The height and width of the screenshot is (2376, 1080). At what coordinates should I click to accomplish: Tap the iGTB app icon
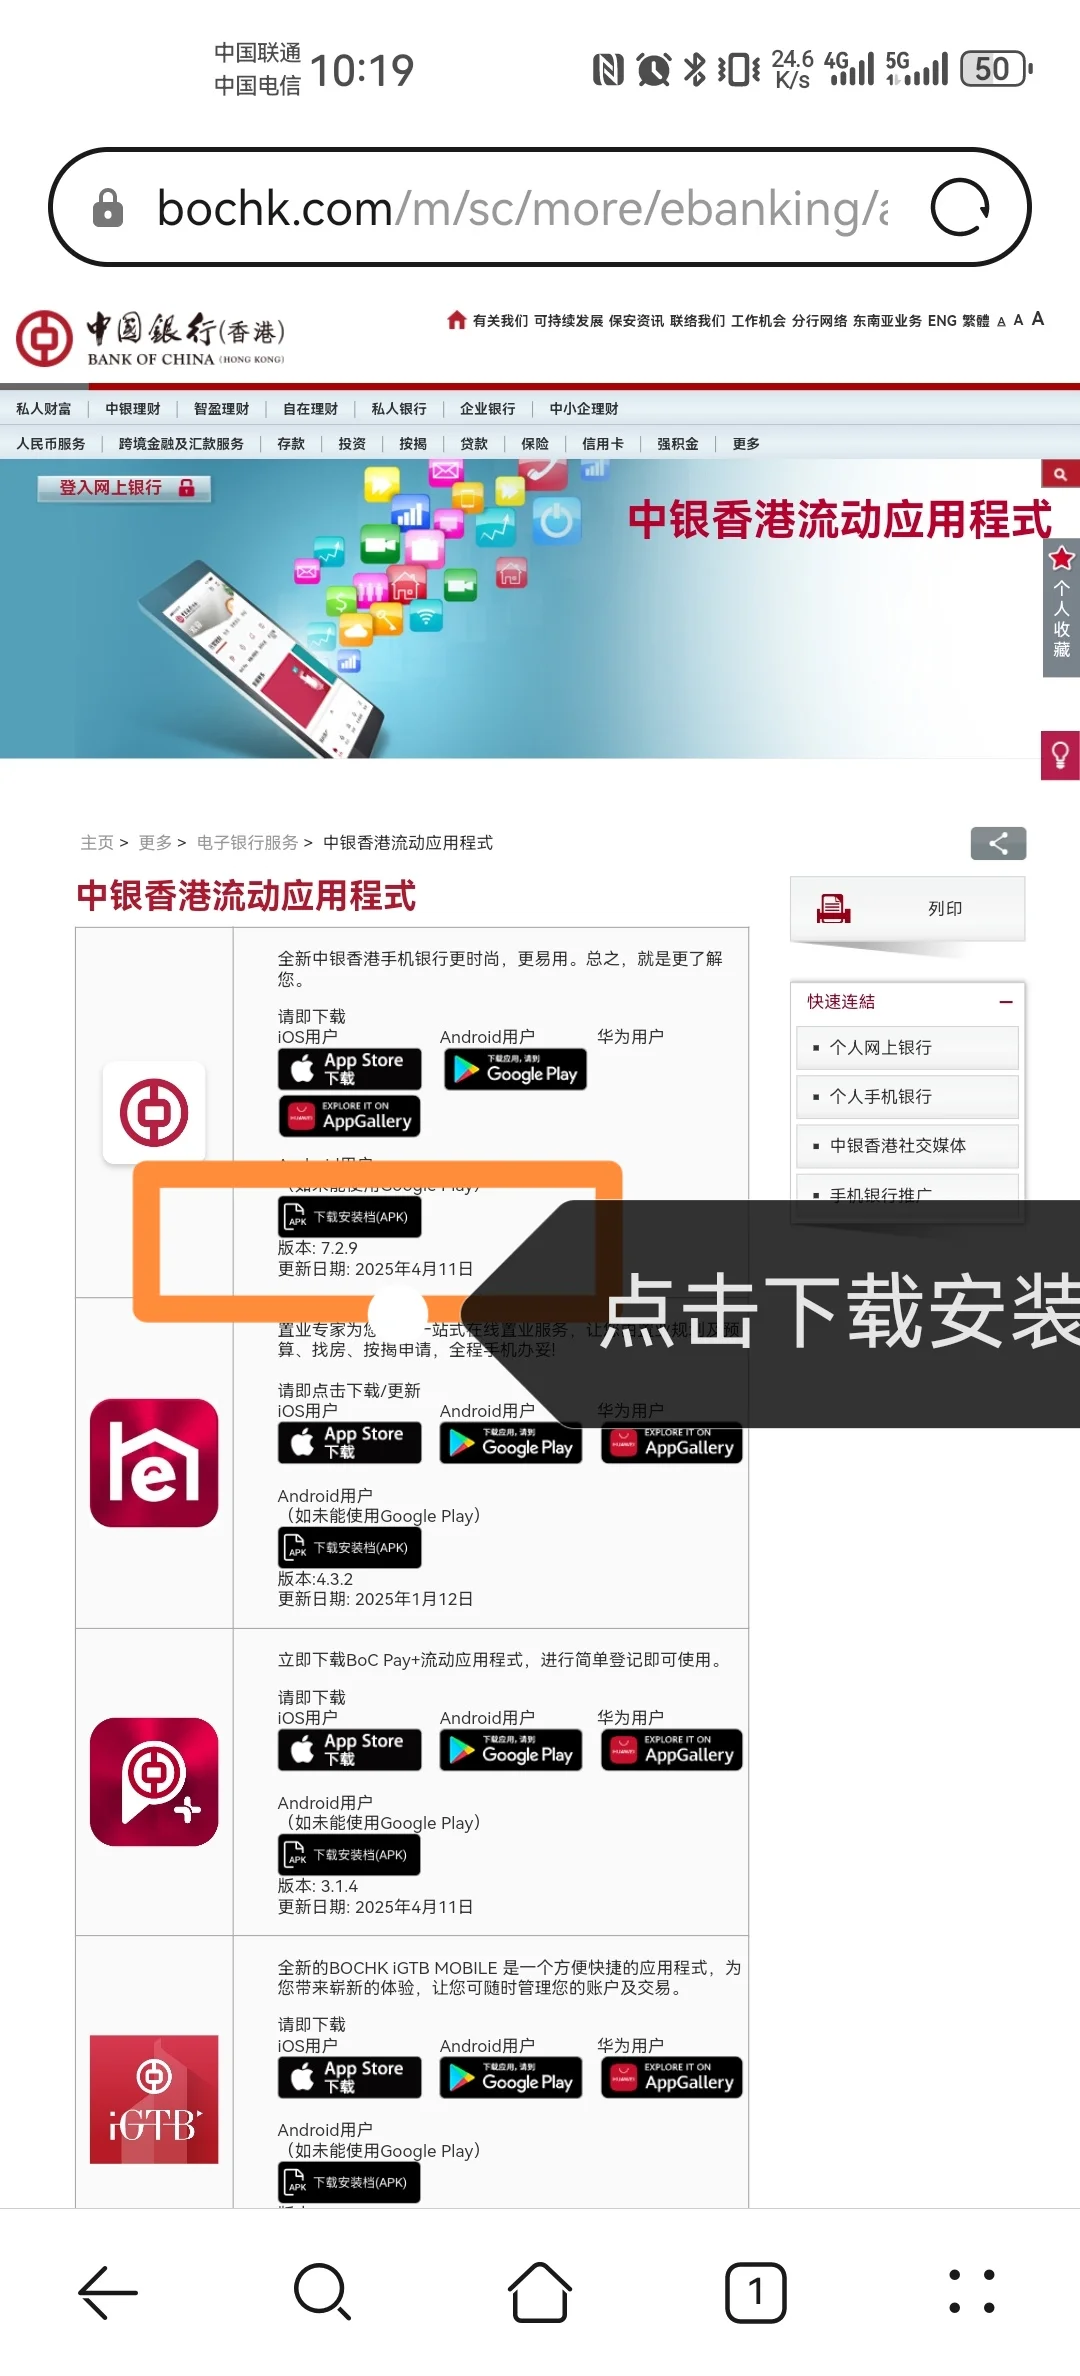tap(154, 2100)
